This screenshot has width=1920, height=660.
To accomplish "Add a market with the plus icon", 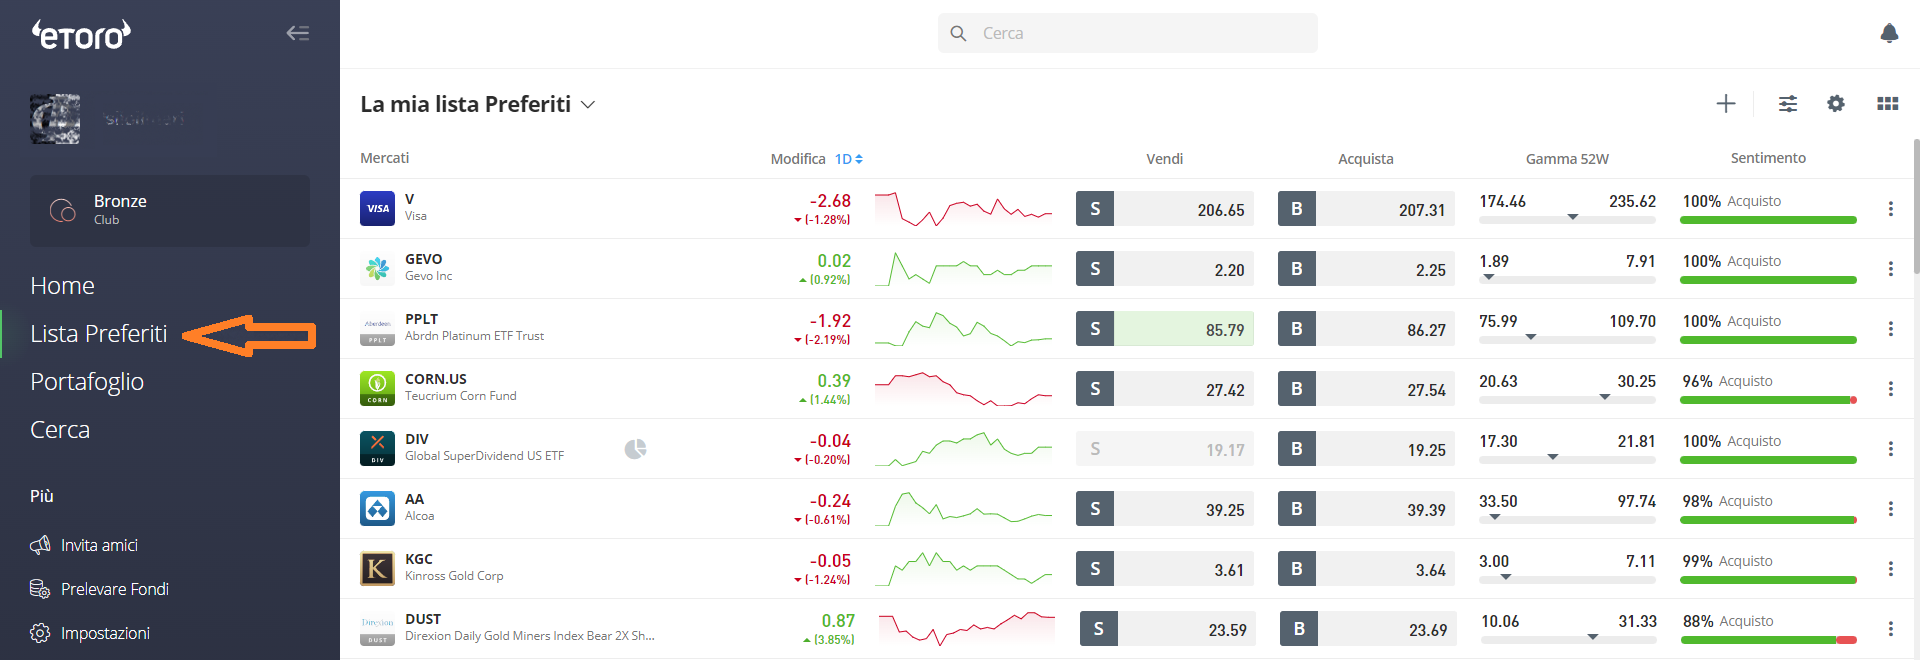I will click(x=1726, y=103).
